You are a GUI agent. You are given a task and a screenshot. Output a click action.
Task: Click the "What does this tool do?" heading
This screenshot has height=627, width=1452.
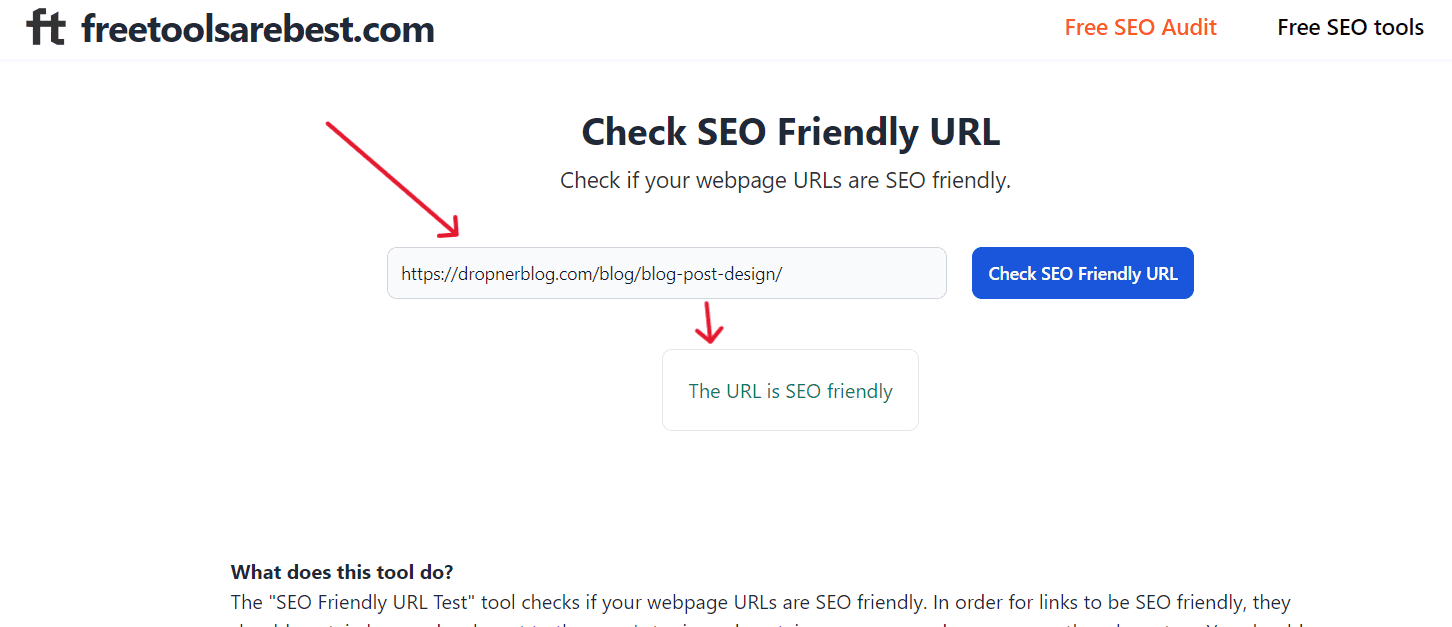click(342, 572)
